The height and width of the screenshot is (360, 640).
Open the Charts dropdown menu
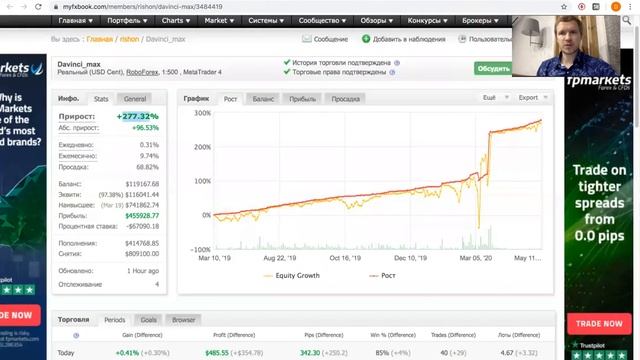(x=176, y=20)
